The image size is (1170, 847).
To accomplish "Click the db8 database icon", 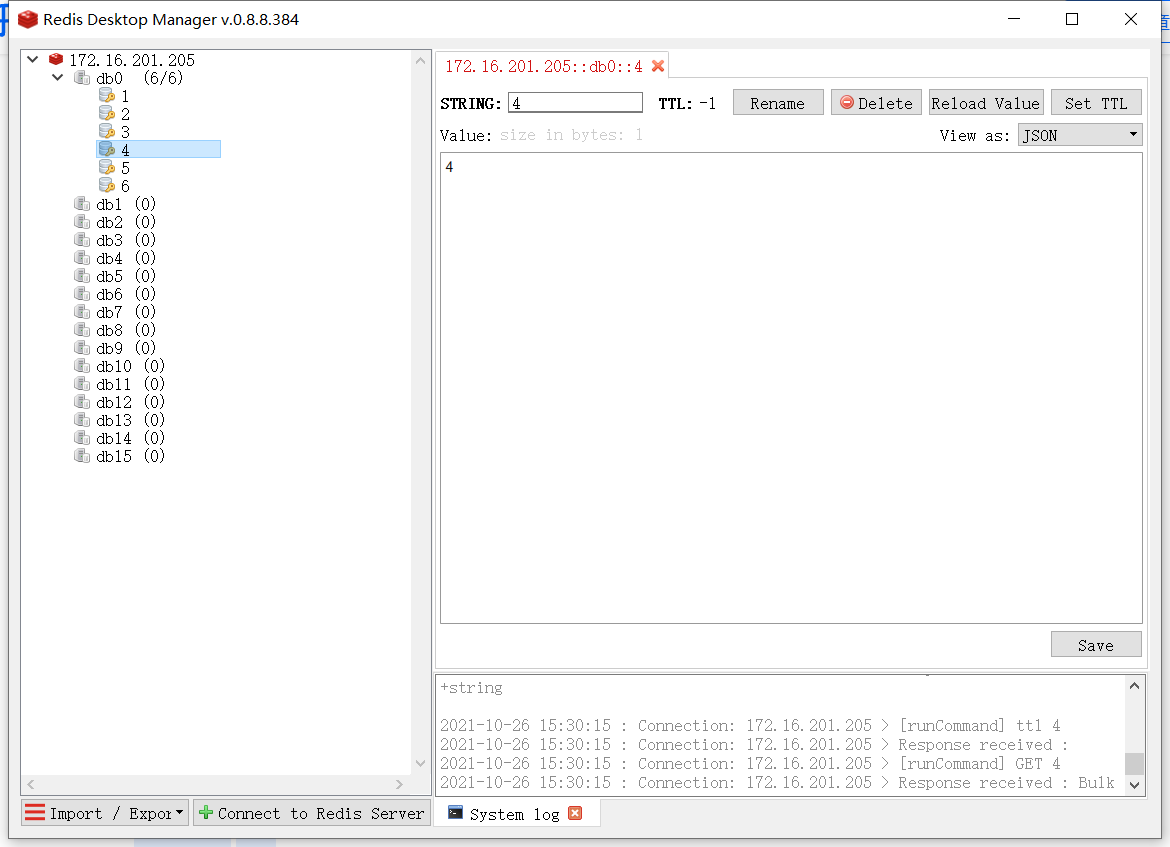I will tap(82, 329).
